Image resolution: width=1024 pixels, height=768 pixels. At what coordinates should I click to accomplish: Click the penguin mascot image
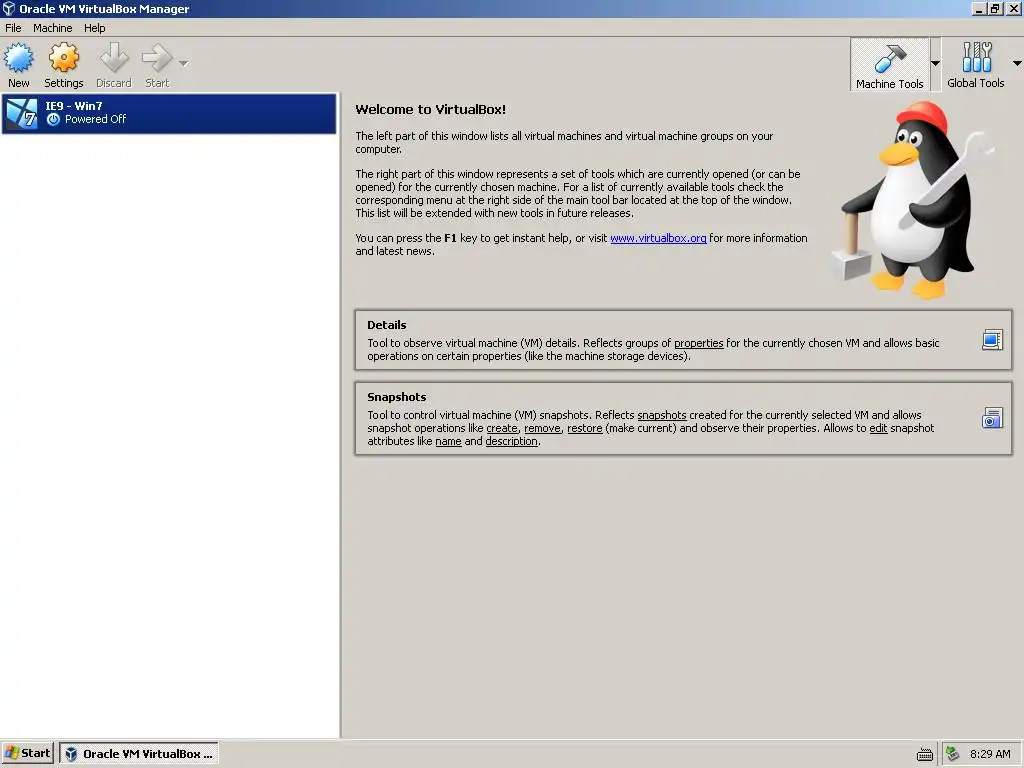coord(913,200)
